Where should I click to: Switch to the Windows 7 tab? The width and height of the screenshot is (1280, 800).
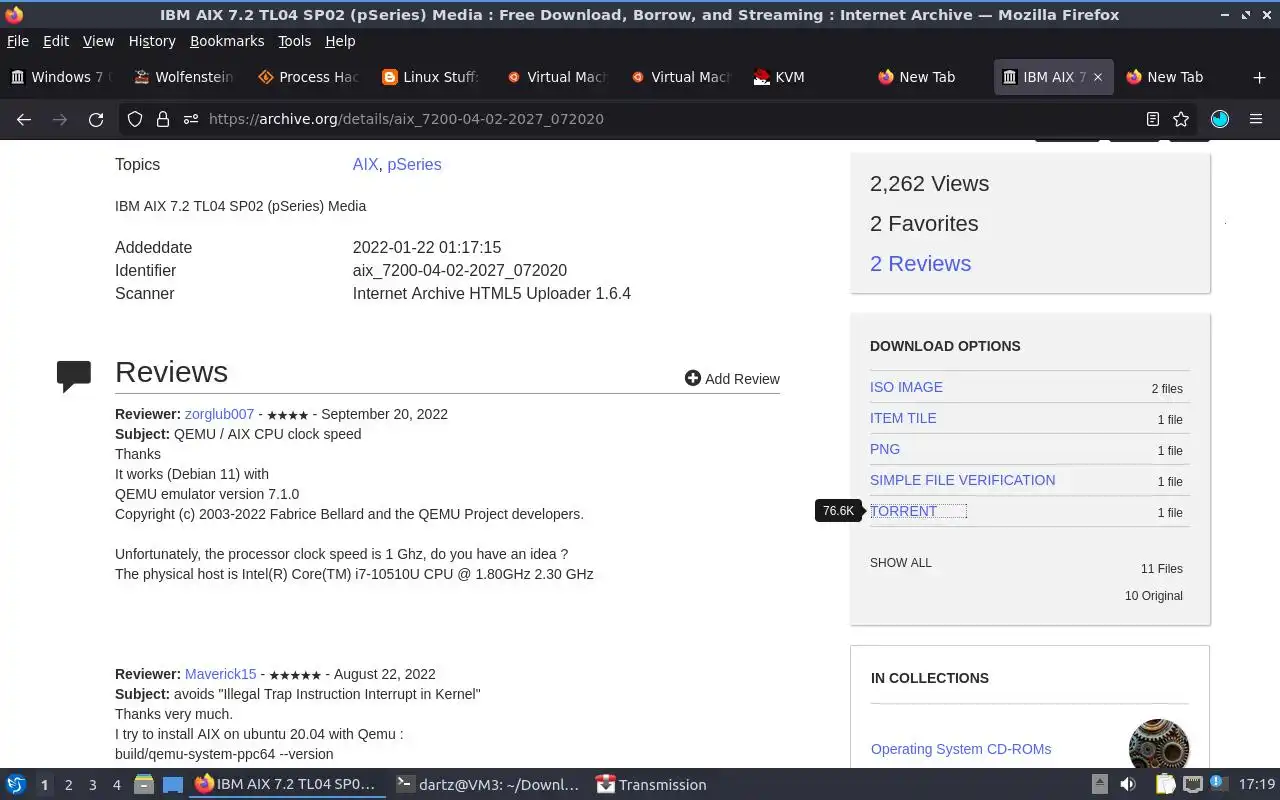pos(61,77)
